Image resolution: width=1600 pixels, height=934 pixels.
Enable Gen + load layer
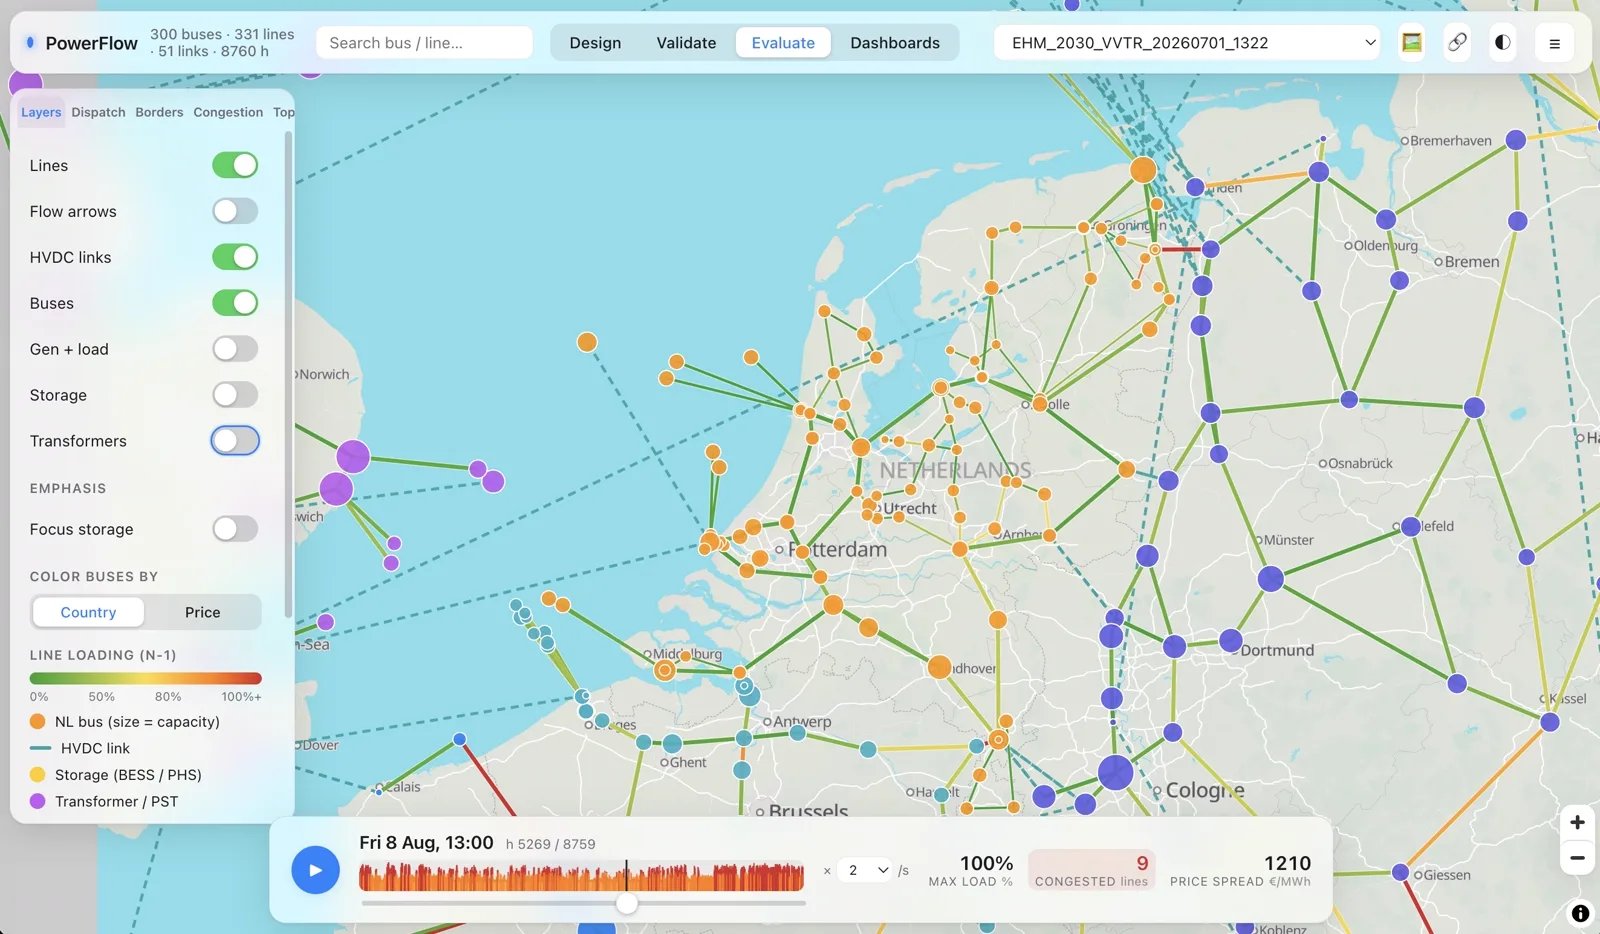coord(235,349)
